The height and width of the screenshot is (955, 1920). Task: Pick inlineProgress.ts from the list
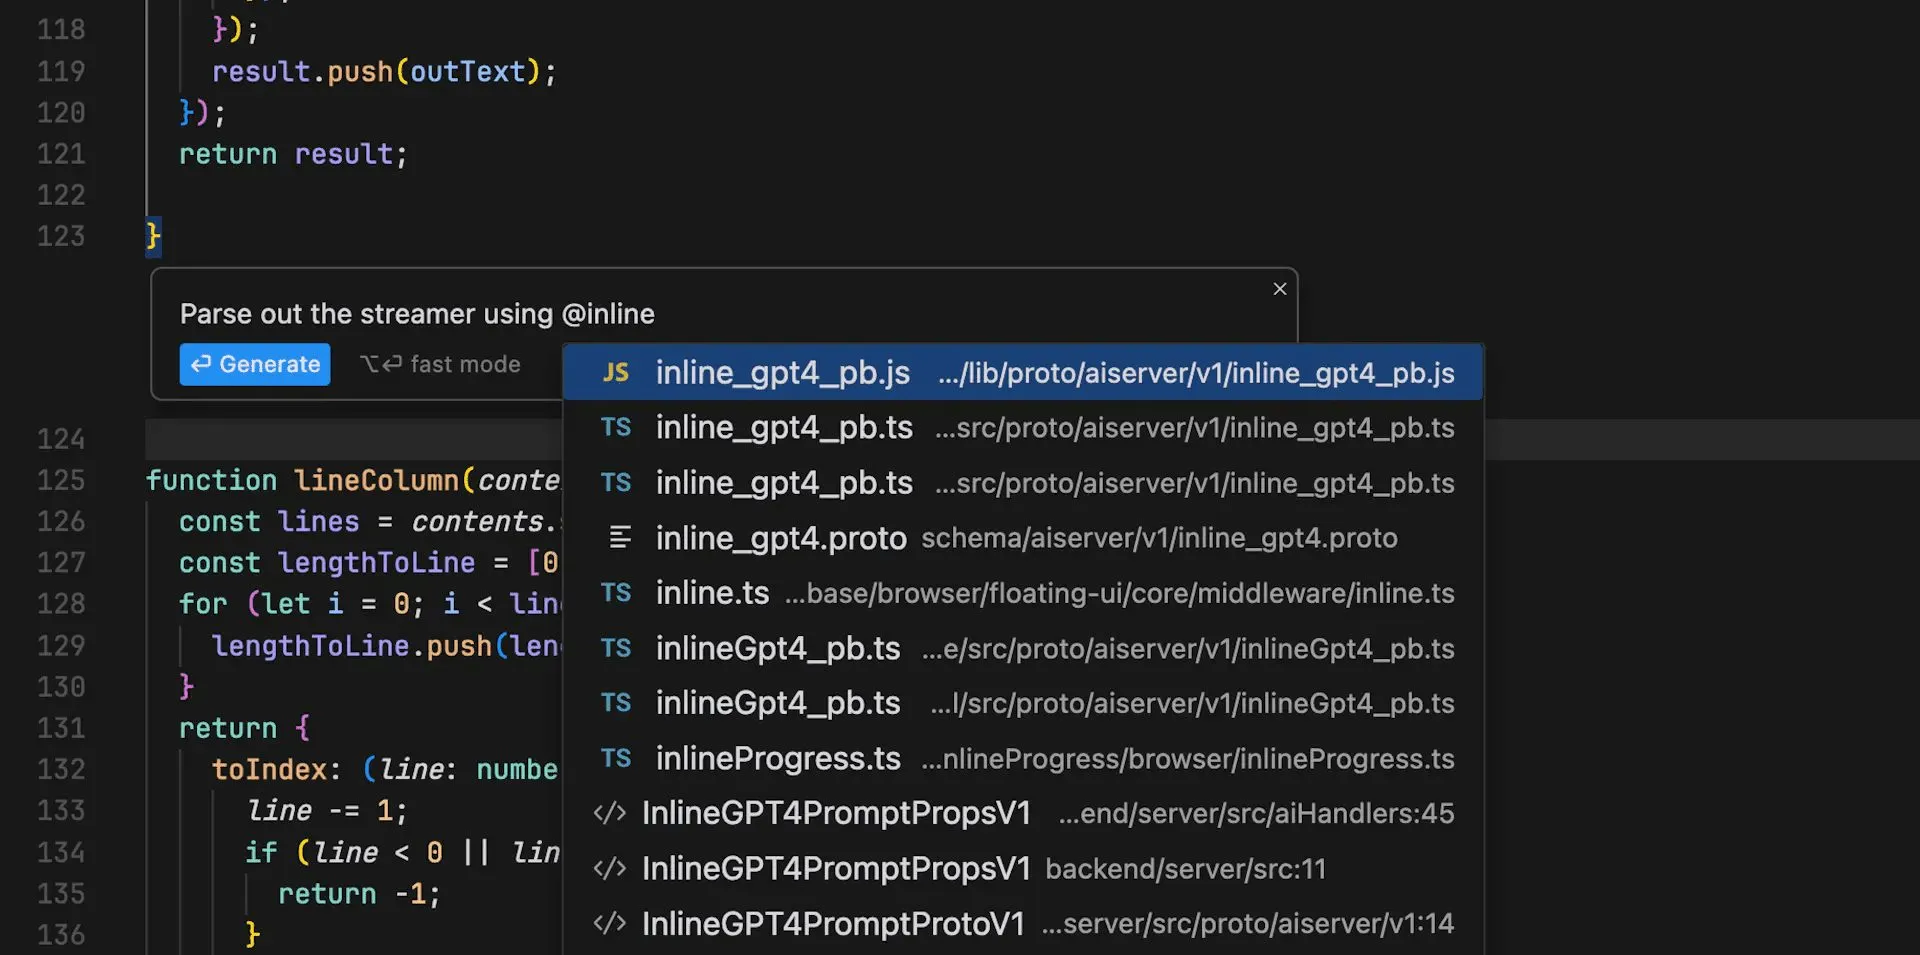click(x=1022, y=759)
